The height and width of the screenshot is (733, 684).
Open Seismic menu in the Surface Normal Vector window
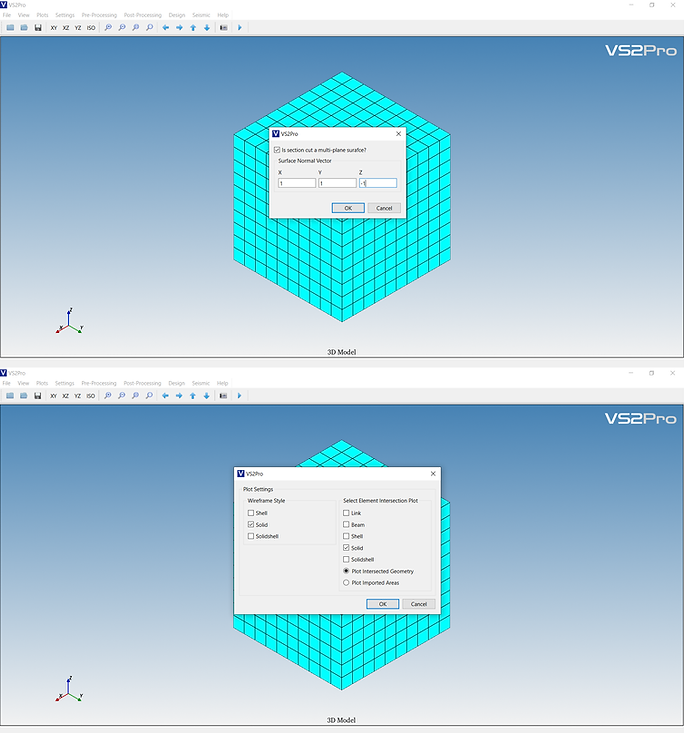click(201, 15)
